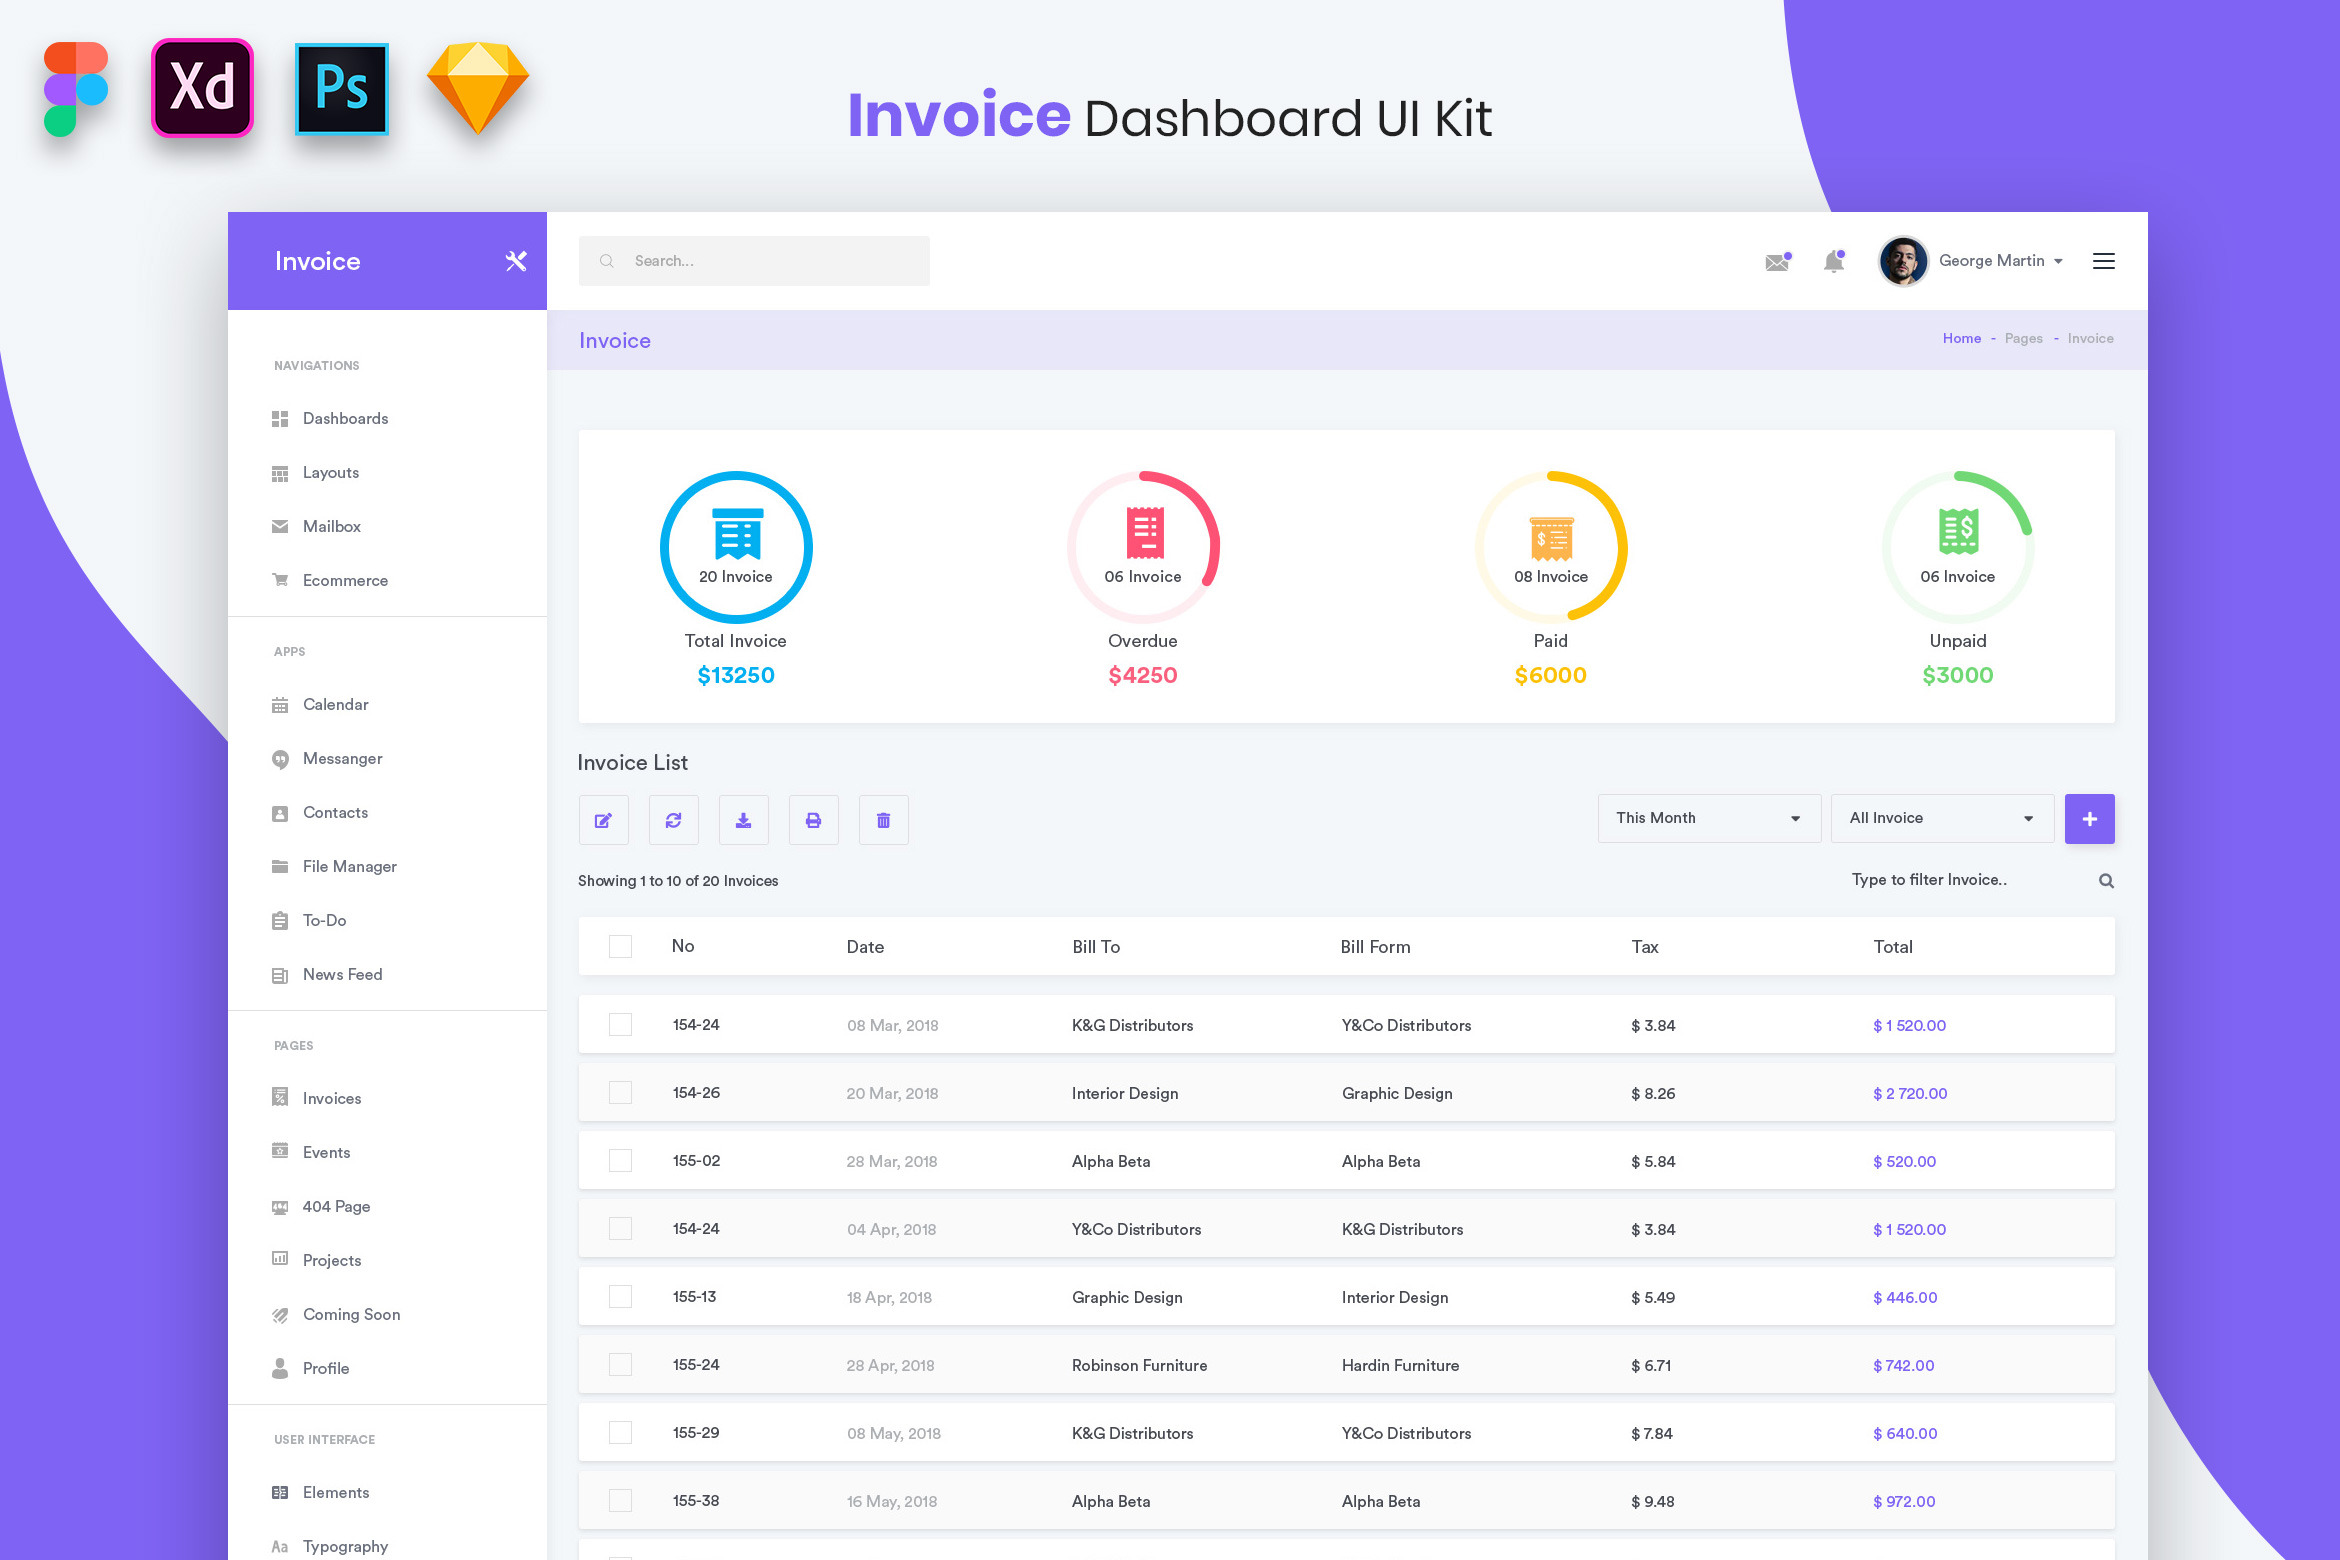Click the print invoices icon
Screen dimensions: 2340x1560
coord(813,820)
